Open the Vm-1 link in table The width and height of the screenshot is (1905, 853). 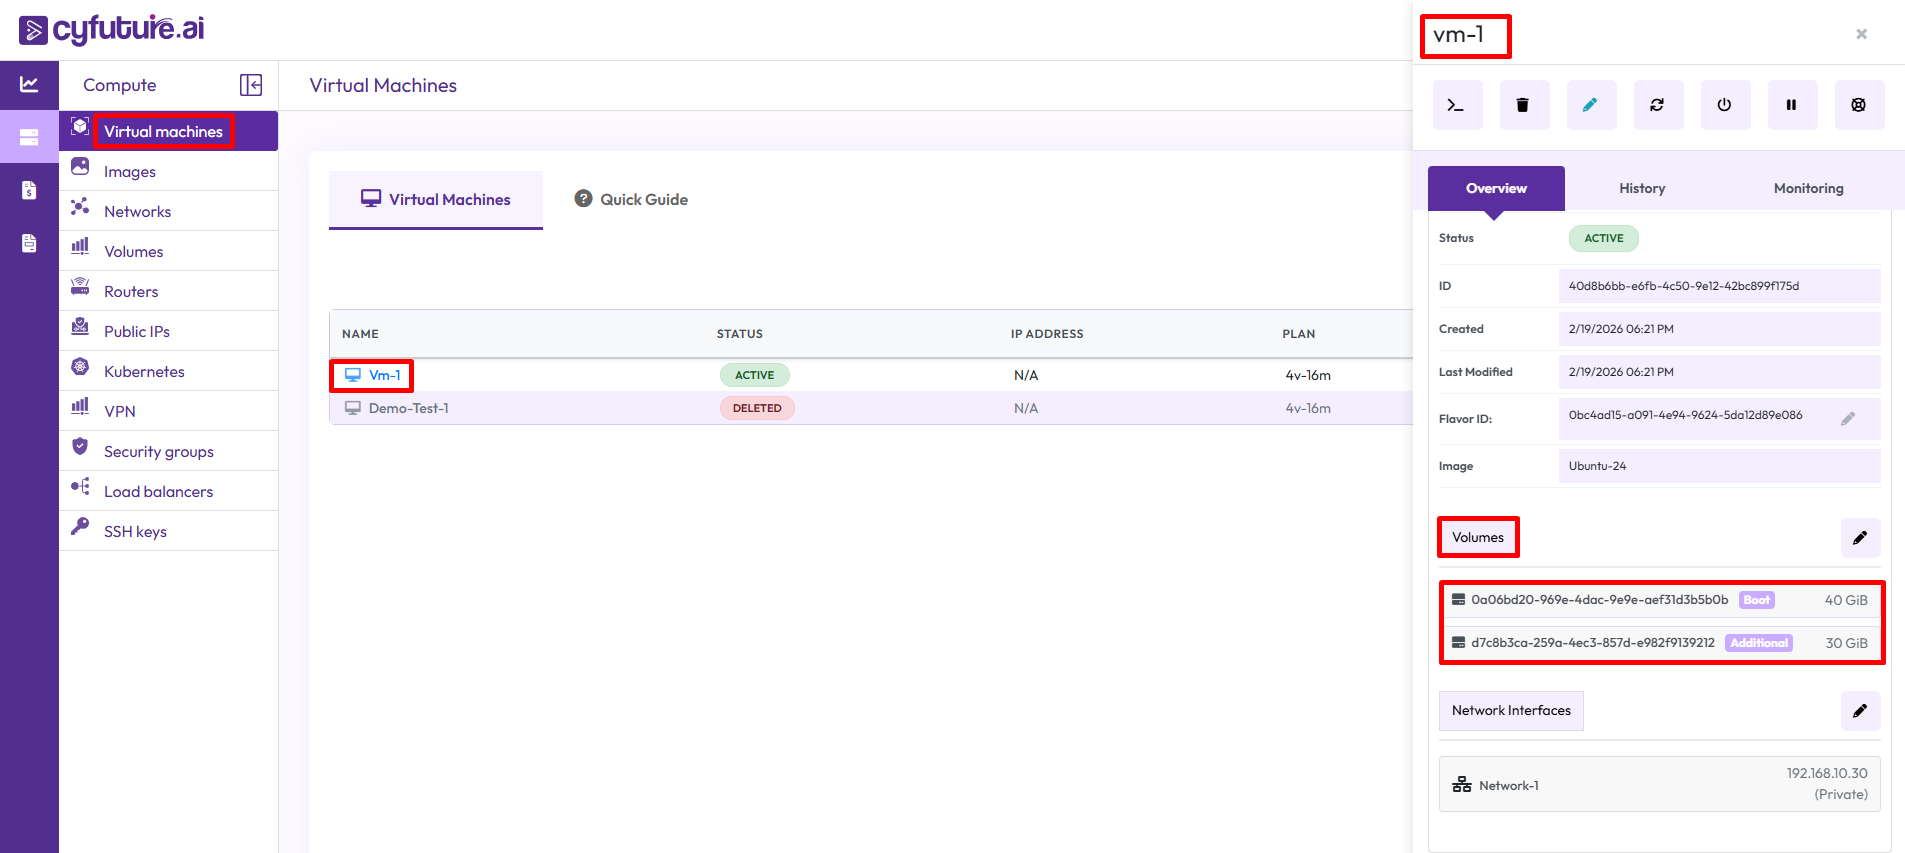point(384,376)
